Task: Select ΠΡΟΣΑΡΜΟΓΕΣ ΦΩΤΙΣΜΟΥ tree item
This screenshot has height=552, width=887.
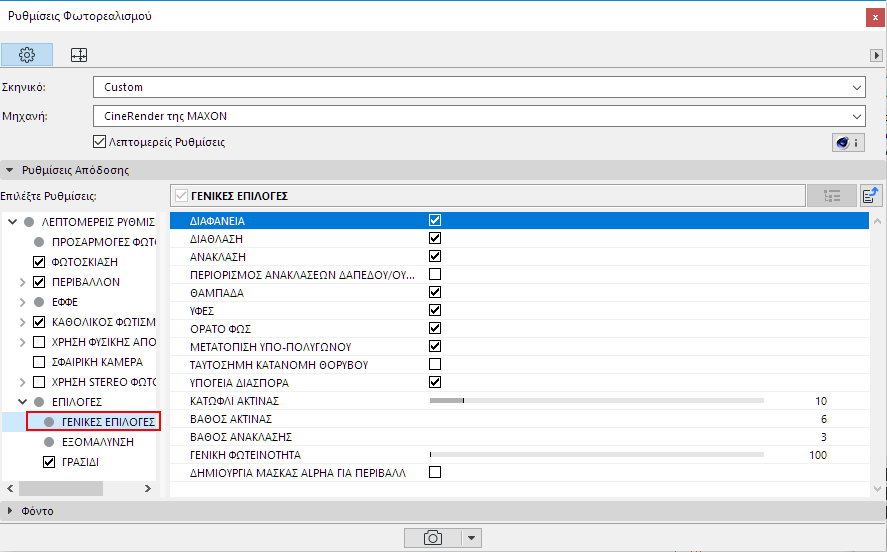Action: [104, 242]
